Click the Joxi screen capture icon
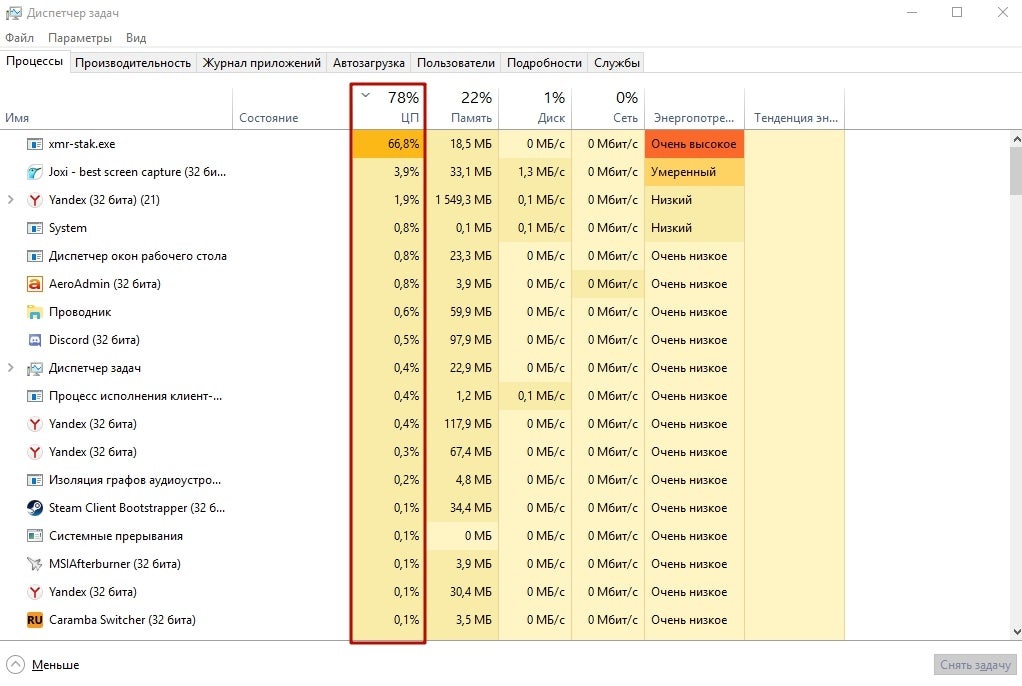This screenshot has width=1022, height=686. pos(35,171)
